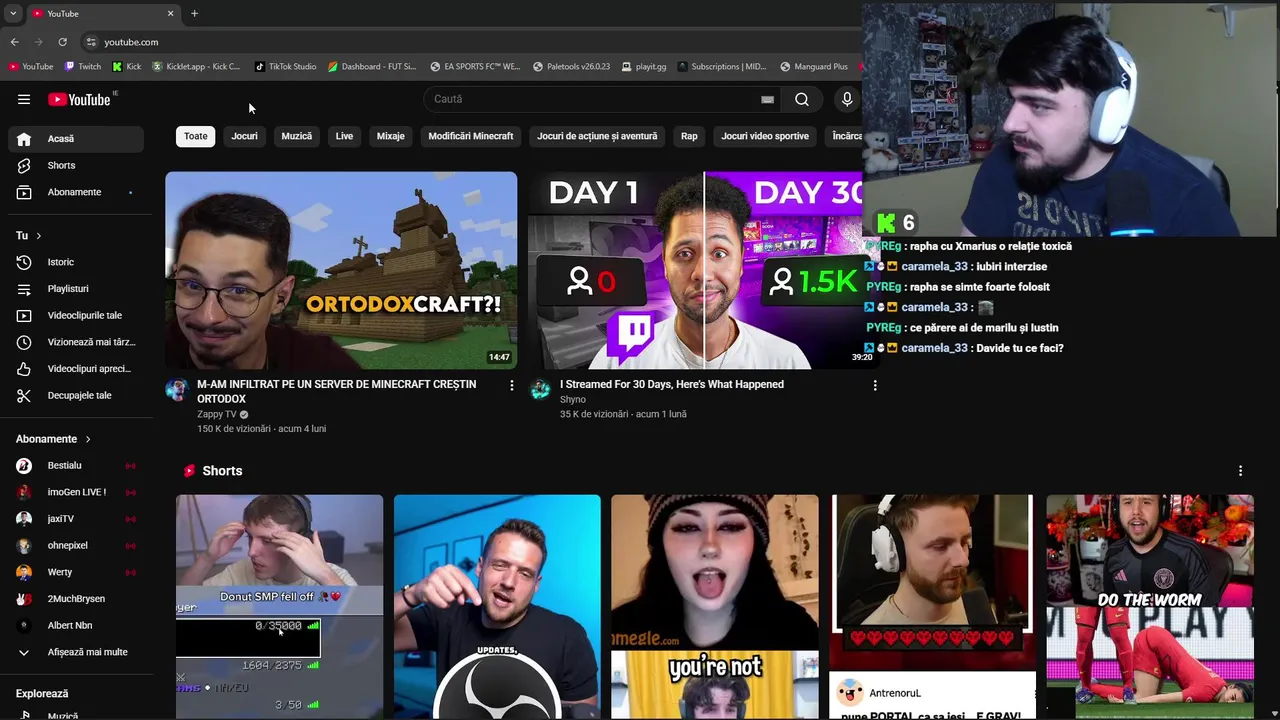The width and height of the screenshot is (1280, 720).
Task: Open the on-screen keyboard in search box
Action: [767, 99]
